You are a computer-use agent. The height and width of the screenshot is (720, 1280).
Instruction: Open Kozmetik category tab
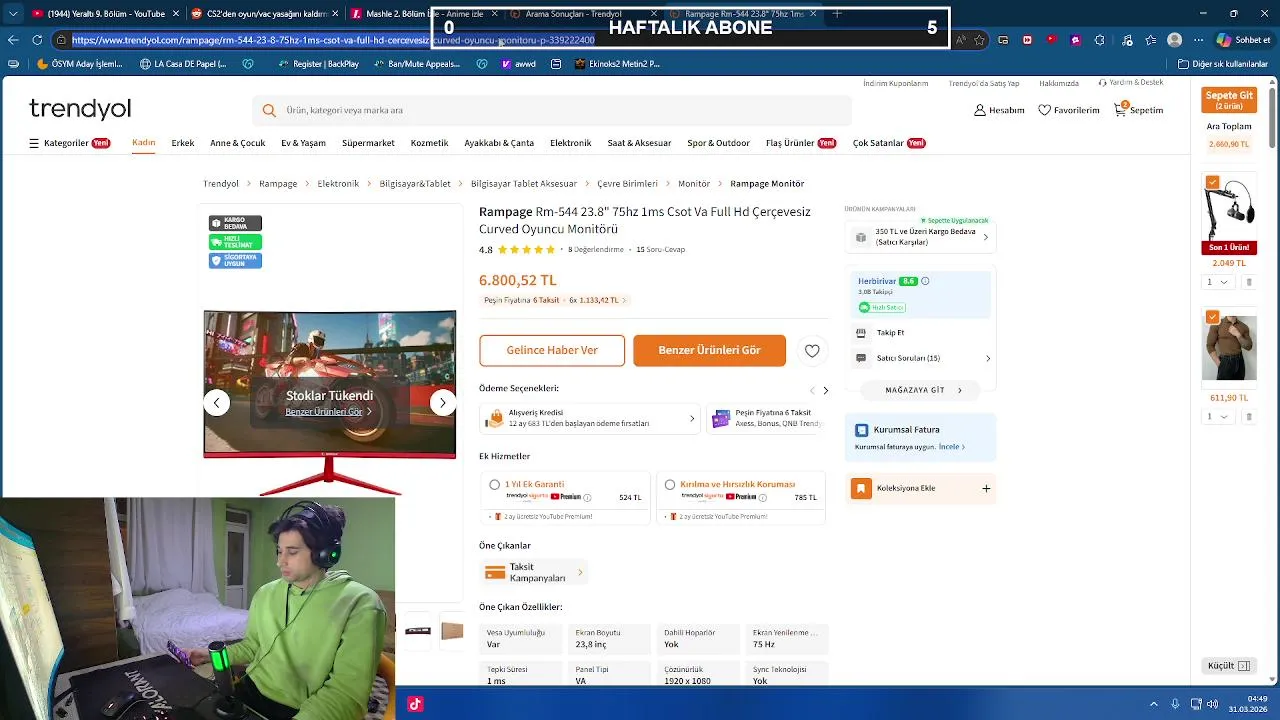pos(429,143)
